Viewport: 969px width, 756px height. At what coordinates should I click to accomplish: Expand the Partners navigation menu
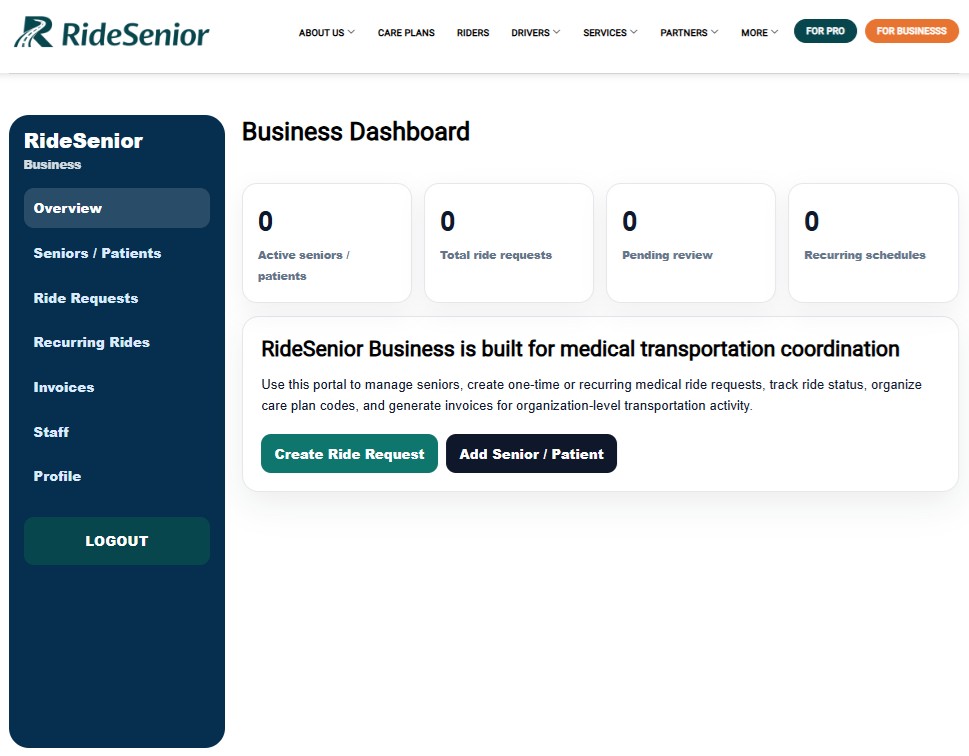689,33
